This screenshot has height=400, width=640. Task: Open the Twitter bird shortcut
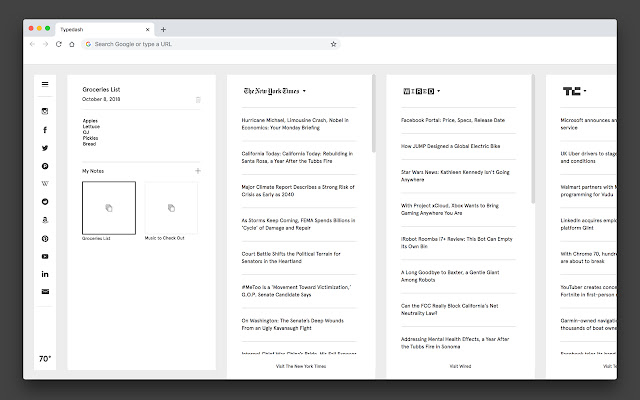pyautogui.click(x=45, y=148)
